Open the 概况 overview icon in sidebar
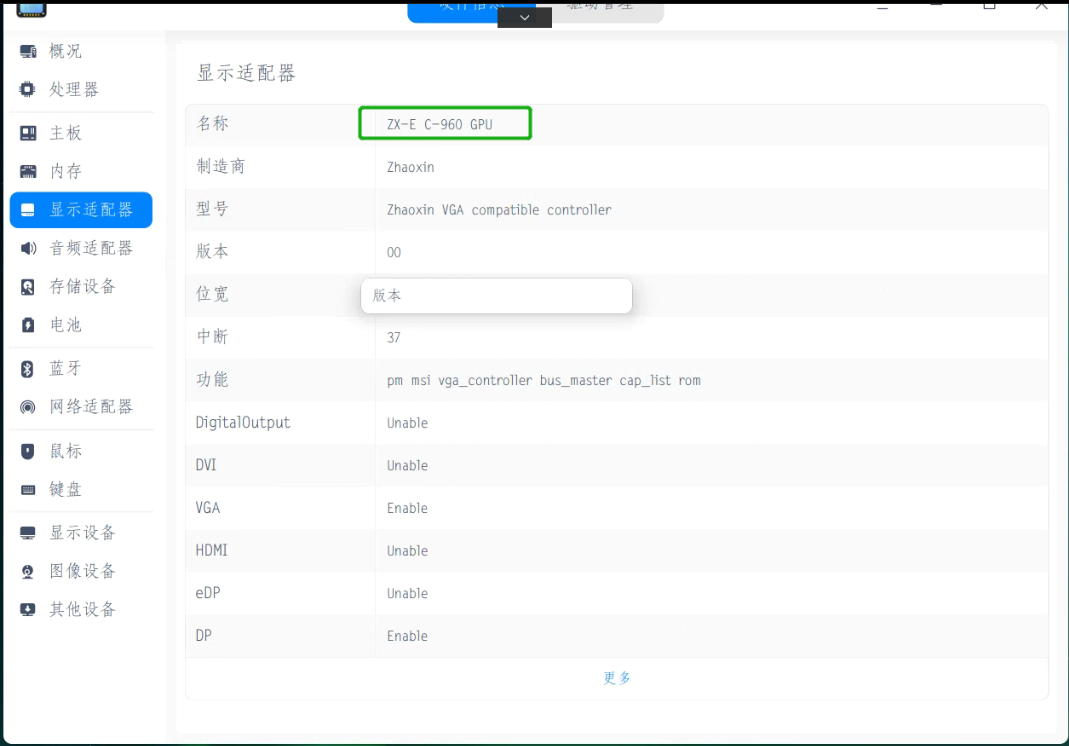 point(28,51)
